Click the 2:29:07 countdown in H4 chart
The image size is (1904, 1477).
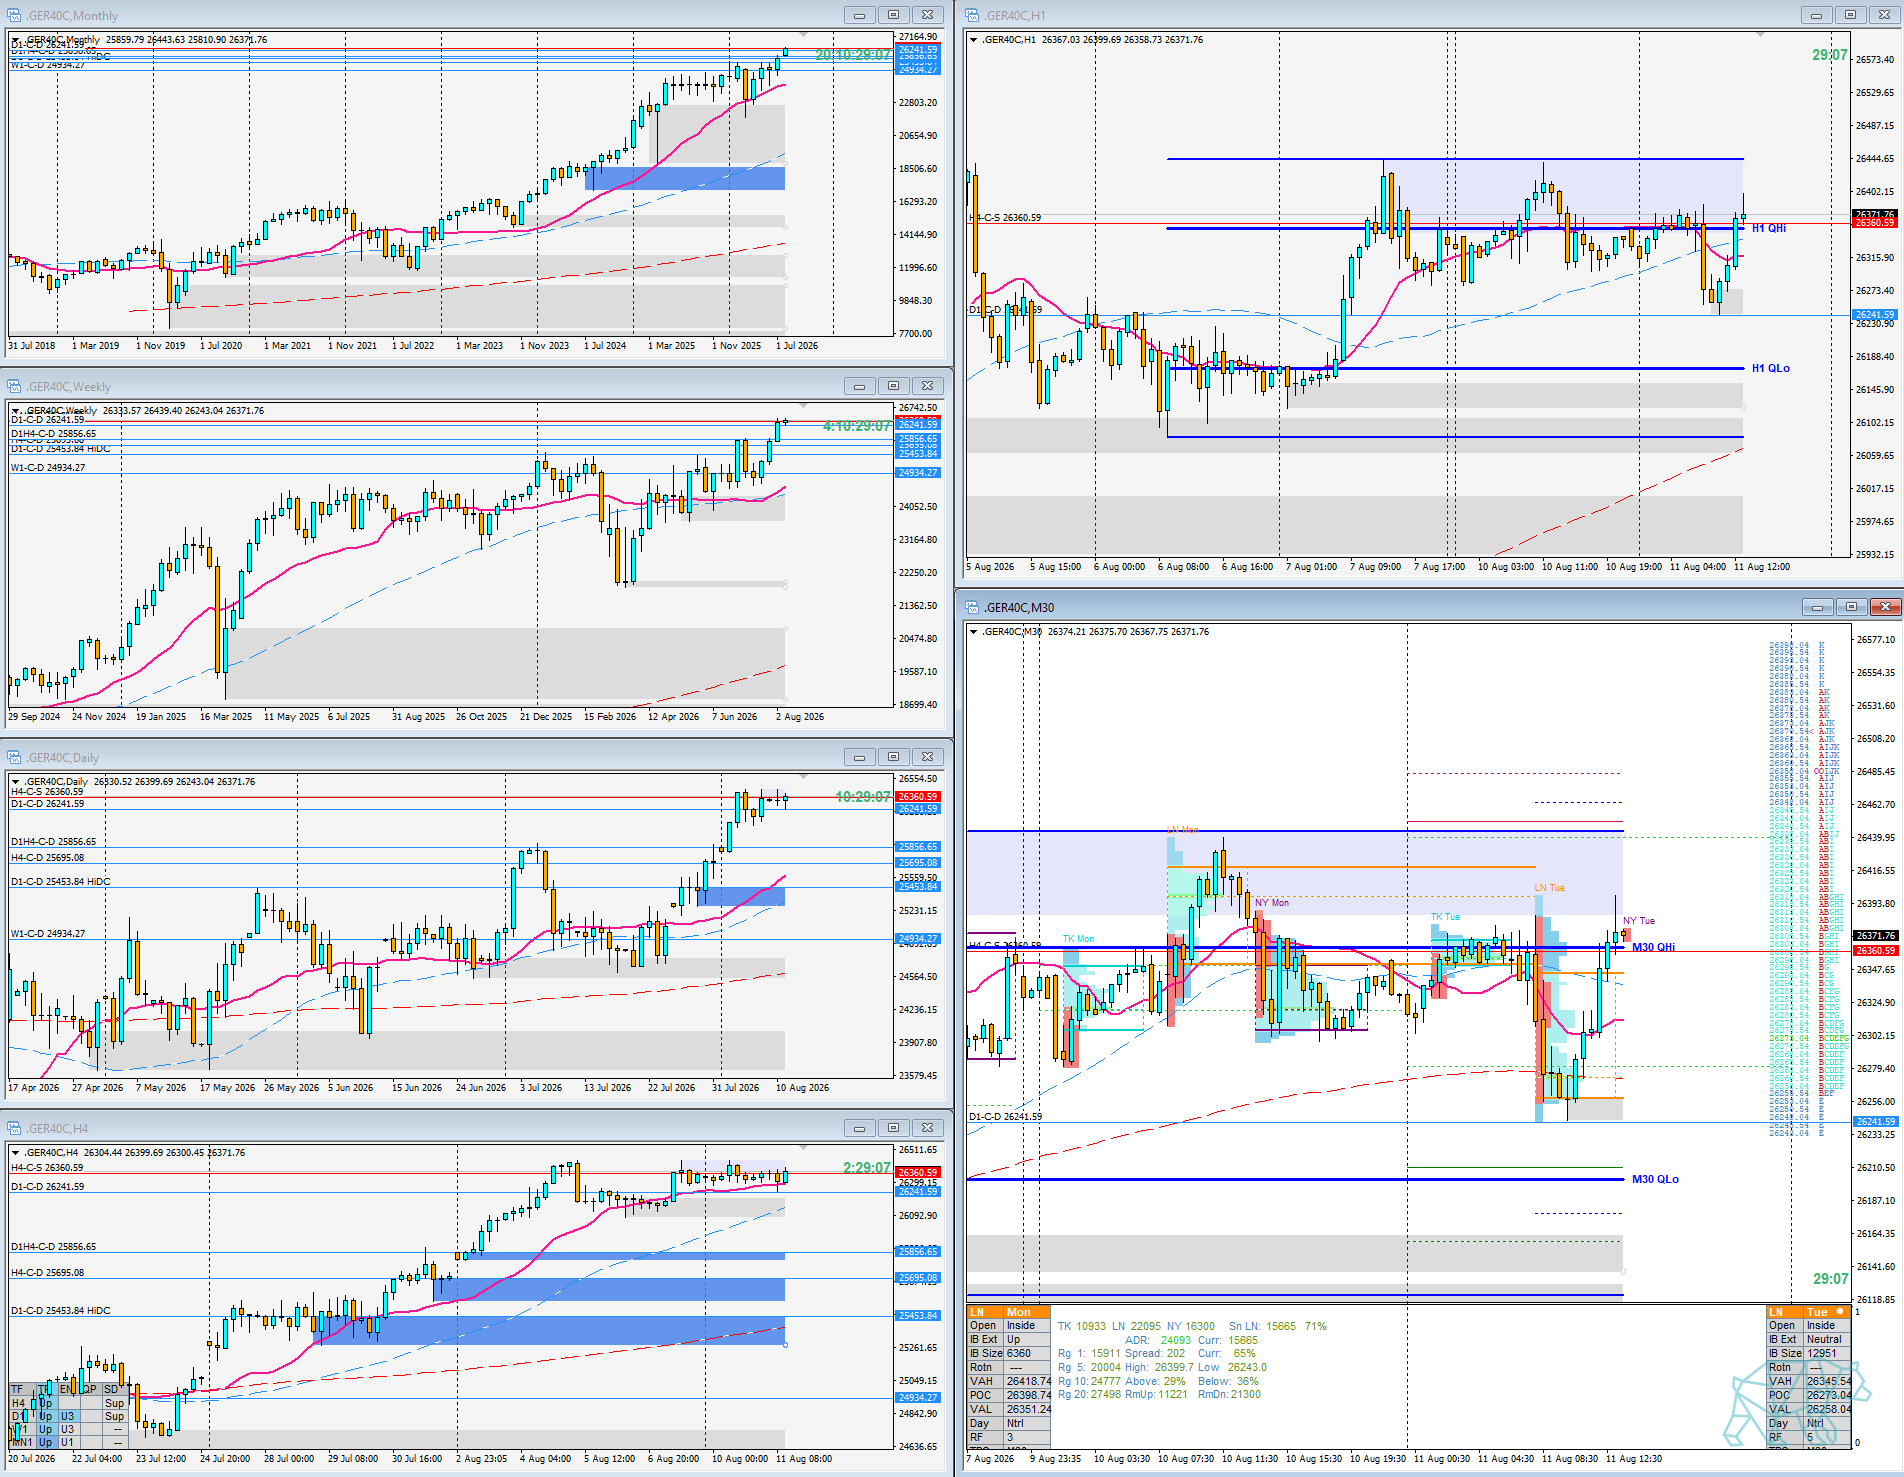click(866, 1168)
